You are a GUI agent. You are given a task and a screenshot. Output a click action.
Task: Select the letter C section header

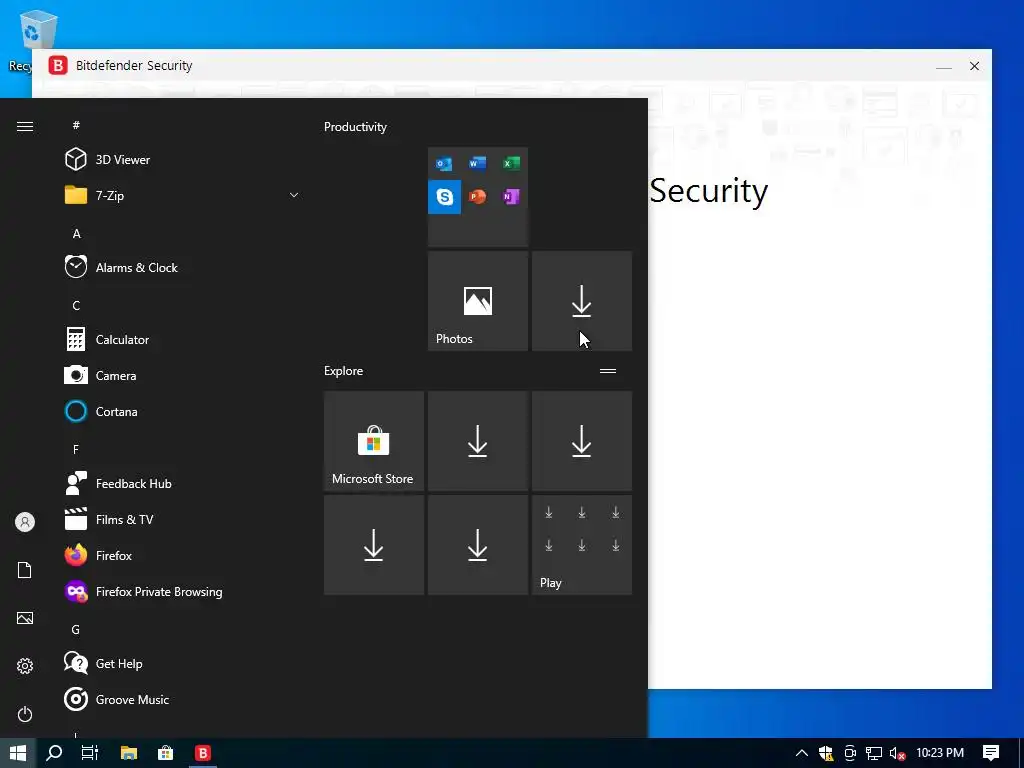(76, 306)
